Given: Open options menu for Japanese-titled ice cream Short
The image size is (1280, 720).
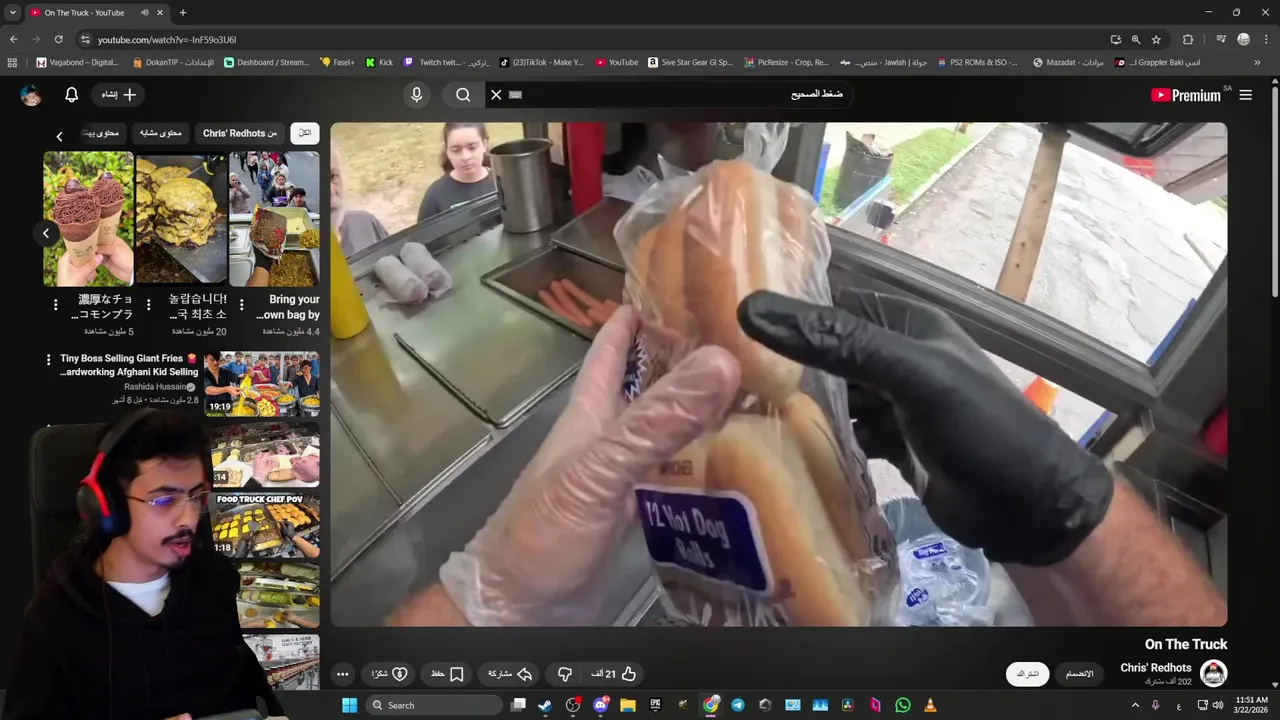Looking at the screenshot, I should pyautogui.click(x=55, y=305).
